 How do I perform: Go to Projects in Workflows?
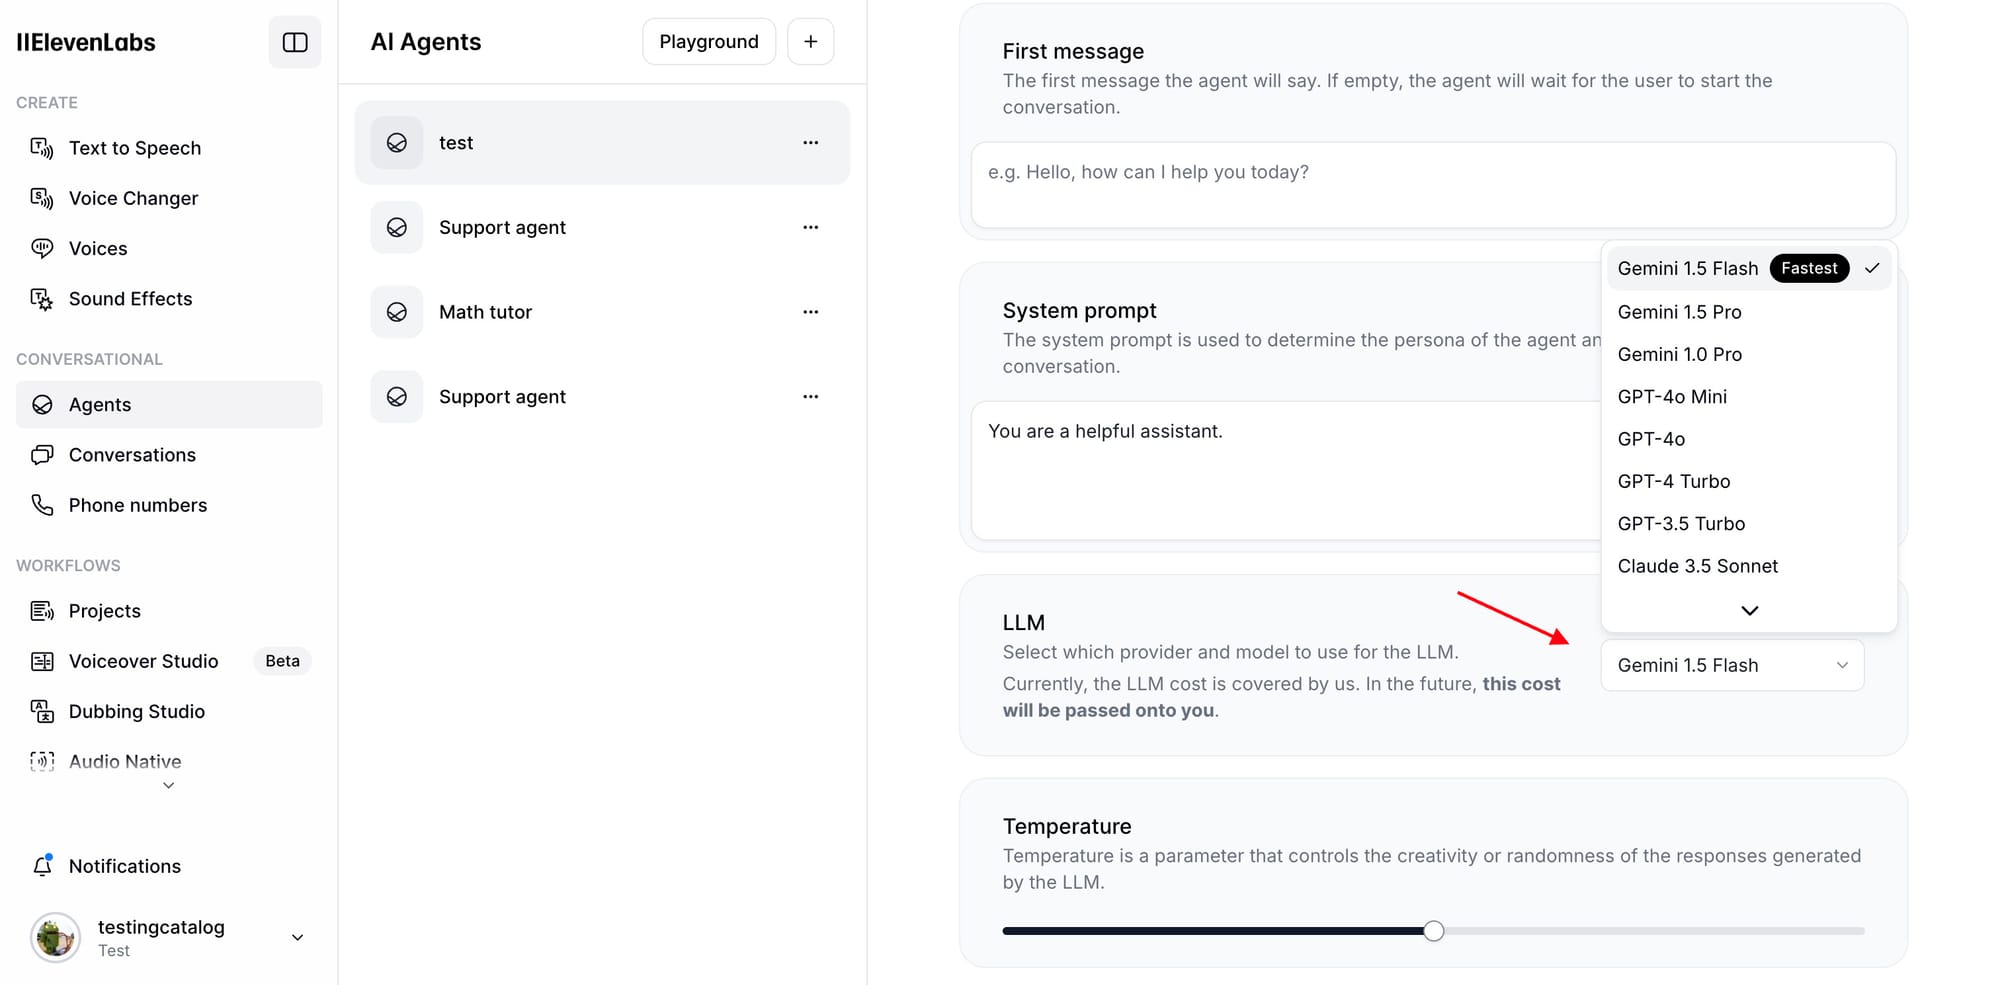[x=104, y=611]
